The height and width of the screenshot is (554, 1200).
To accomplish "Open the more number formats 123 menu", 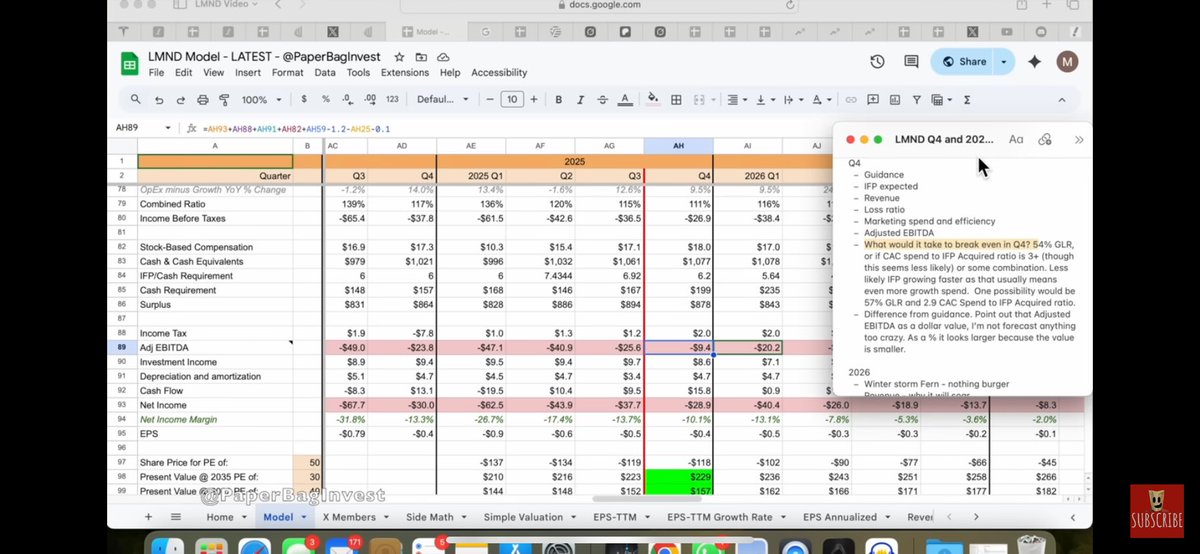I will pos(392,100).
